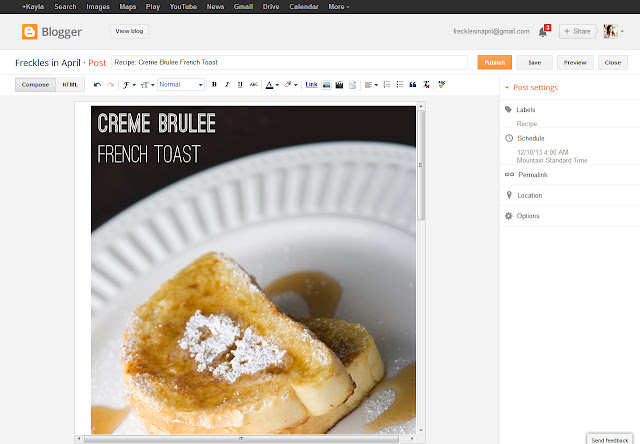
Task: Apply blockquote formatting
Action: (x=413, y=84)
